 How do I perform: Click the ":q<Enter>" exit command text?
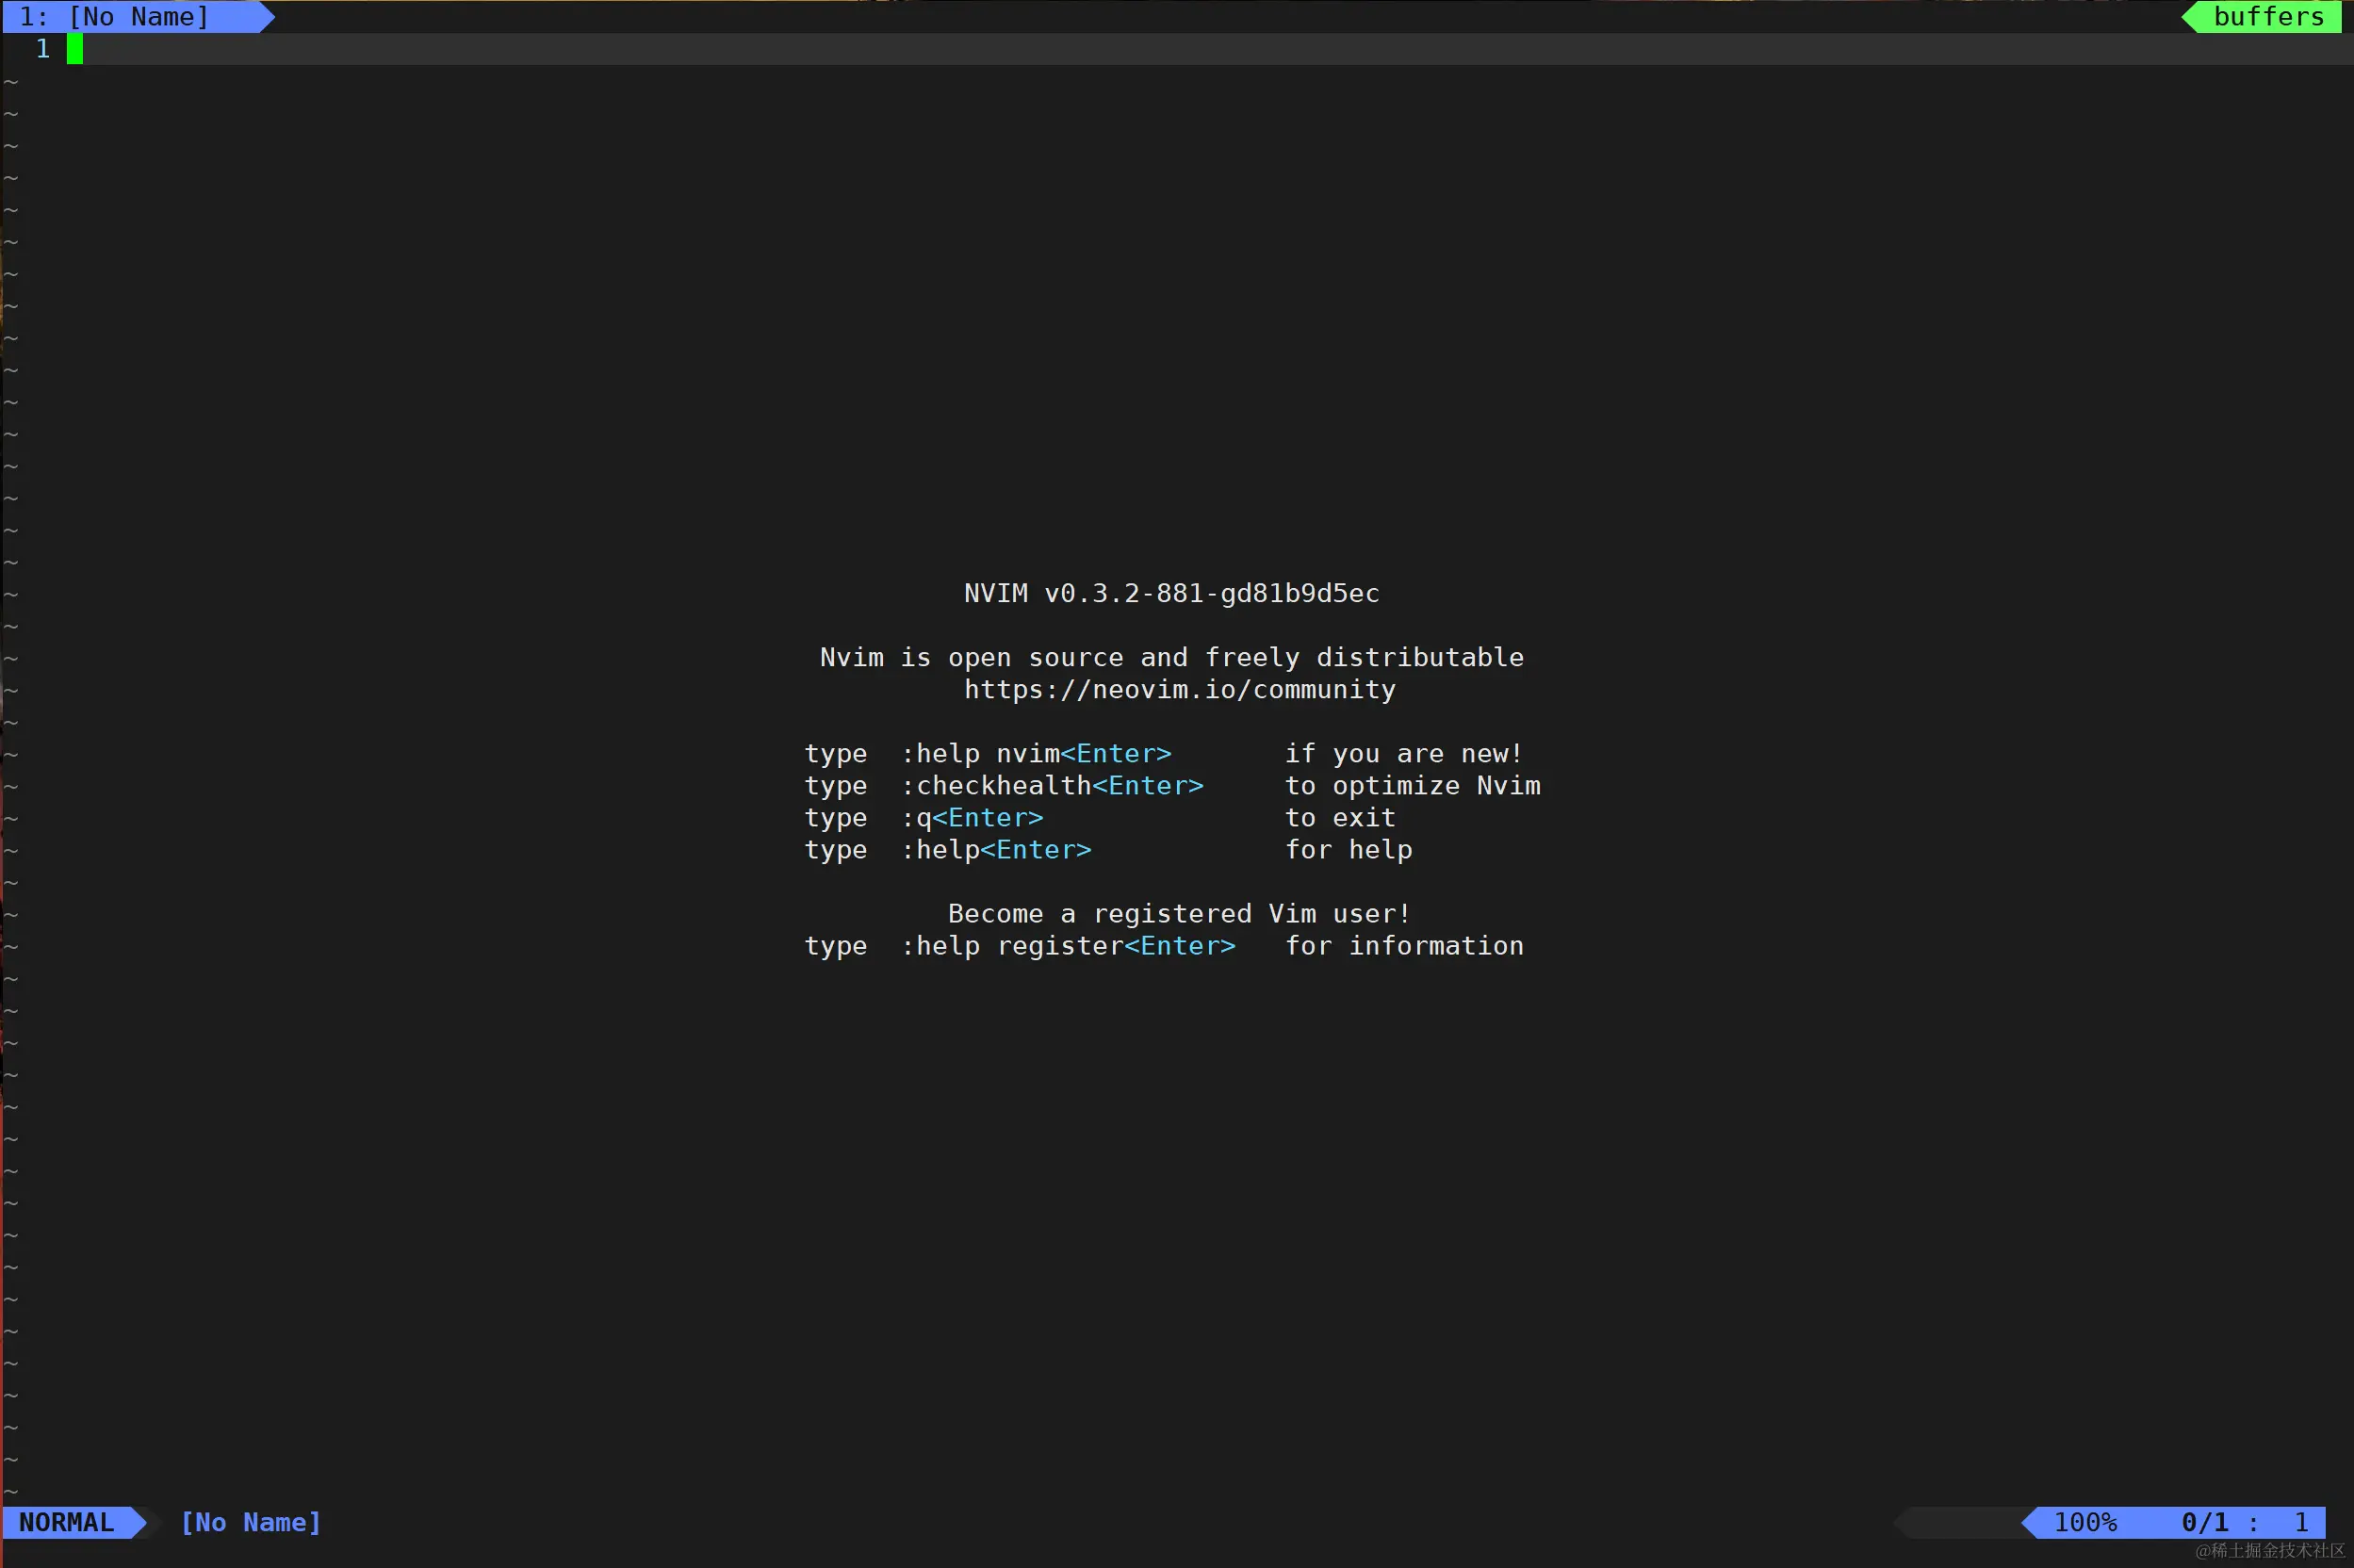tap(972, 818)
